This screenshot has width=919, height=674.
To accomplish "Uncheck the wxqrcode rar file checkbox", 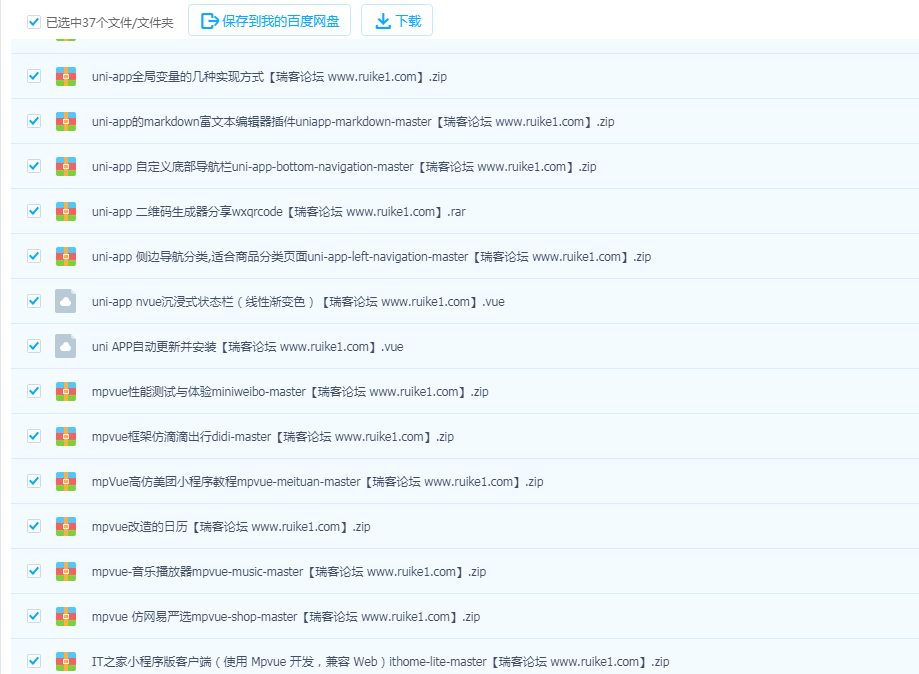I will pos(34,211).
